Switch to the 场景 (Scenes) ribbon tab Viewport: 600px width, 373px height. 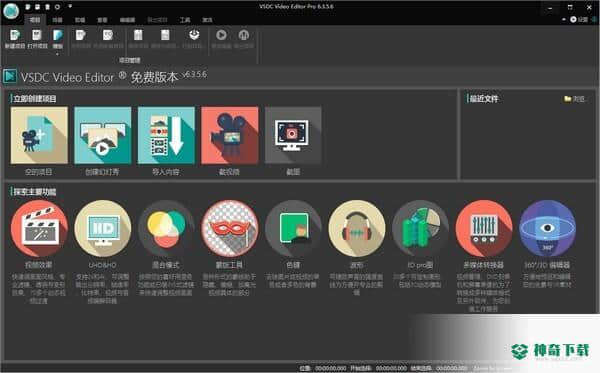point(57,20)
